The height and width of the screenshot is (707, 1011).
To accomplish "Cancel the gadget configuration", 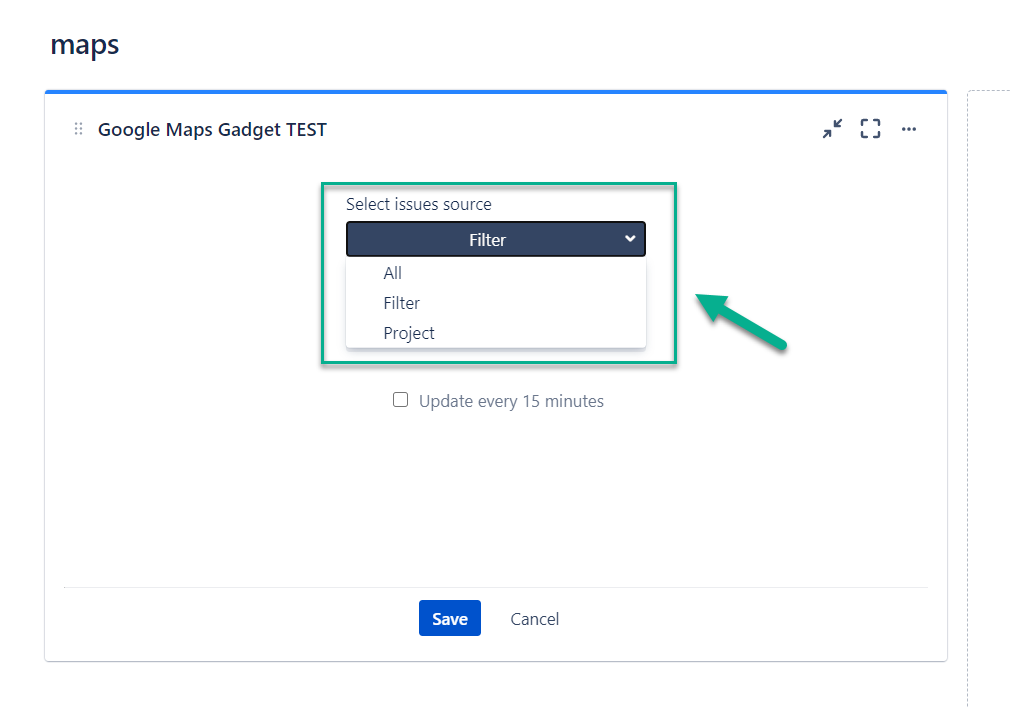I will tap(535, 619).
